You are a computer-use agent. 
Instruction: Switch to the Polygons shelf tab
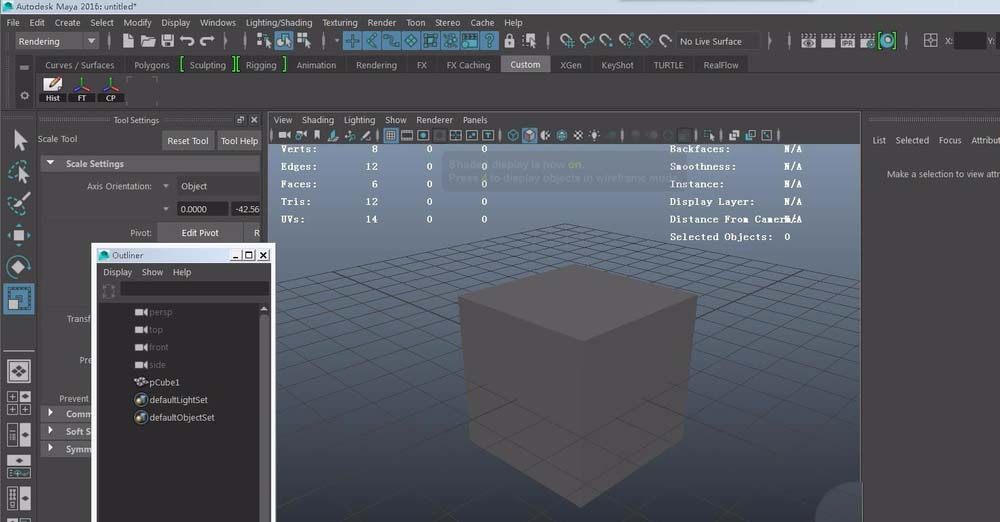[152, 65]
